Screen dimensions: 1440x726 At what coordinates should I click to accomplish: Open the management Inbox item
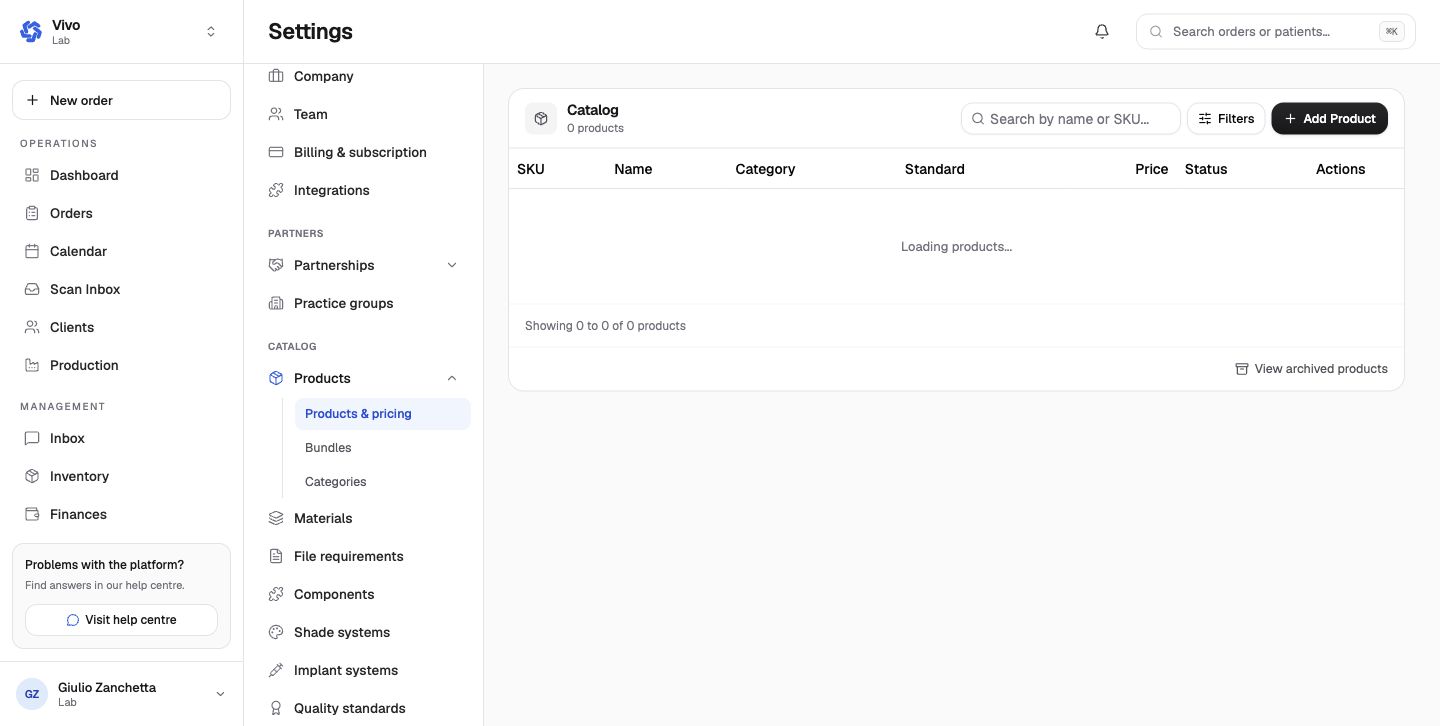(121, 438)
